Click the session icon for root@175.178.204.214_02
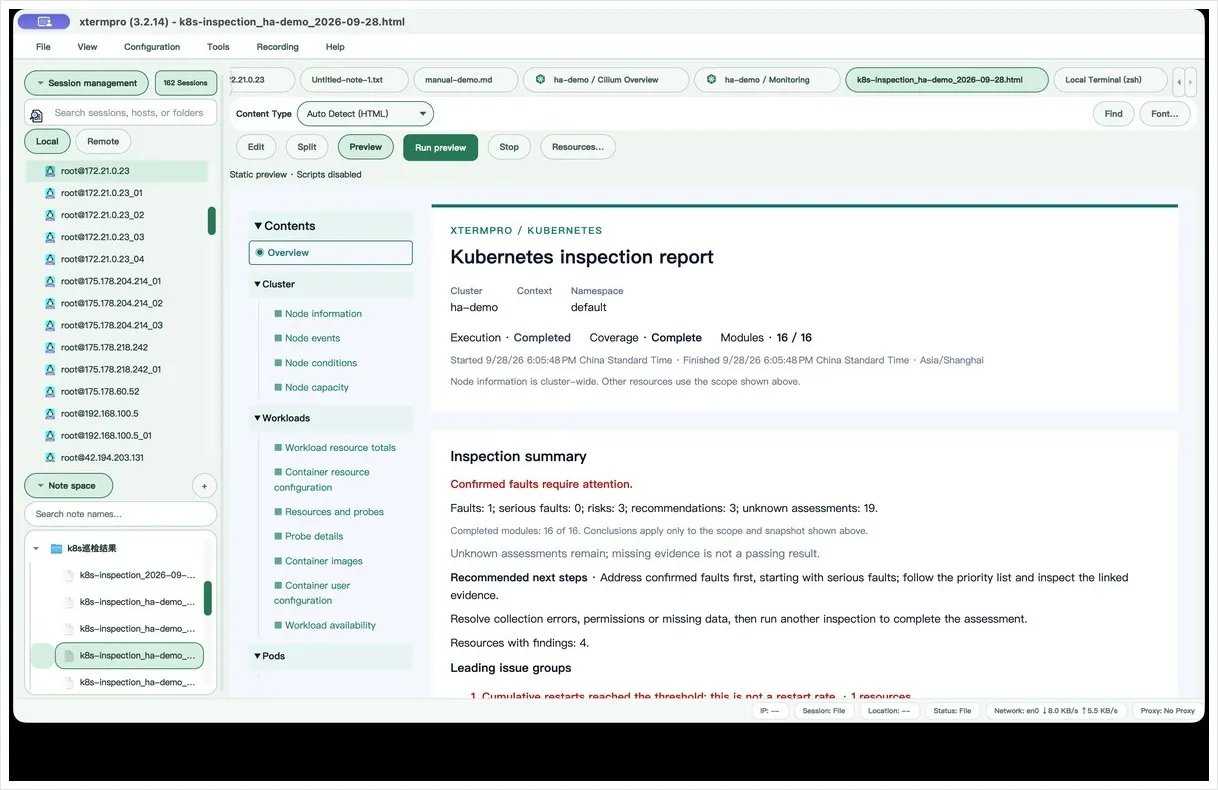 tap(50, 303)
